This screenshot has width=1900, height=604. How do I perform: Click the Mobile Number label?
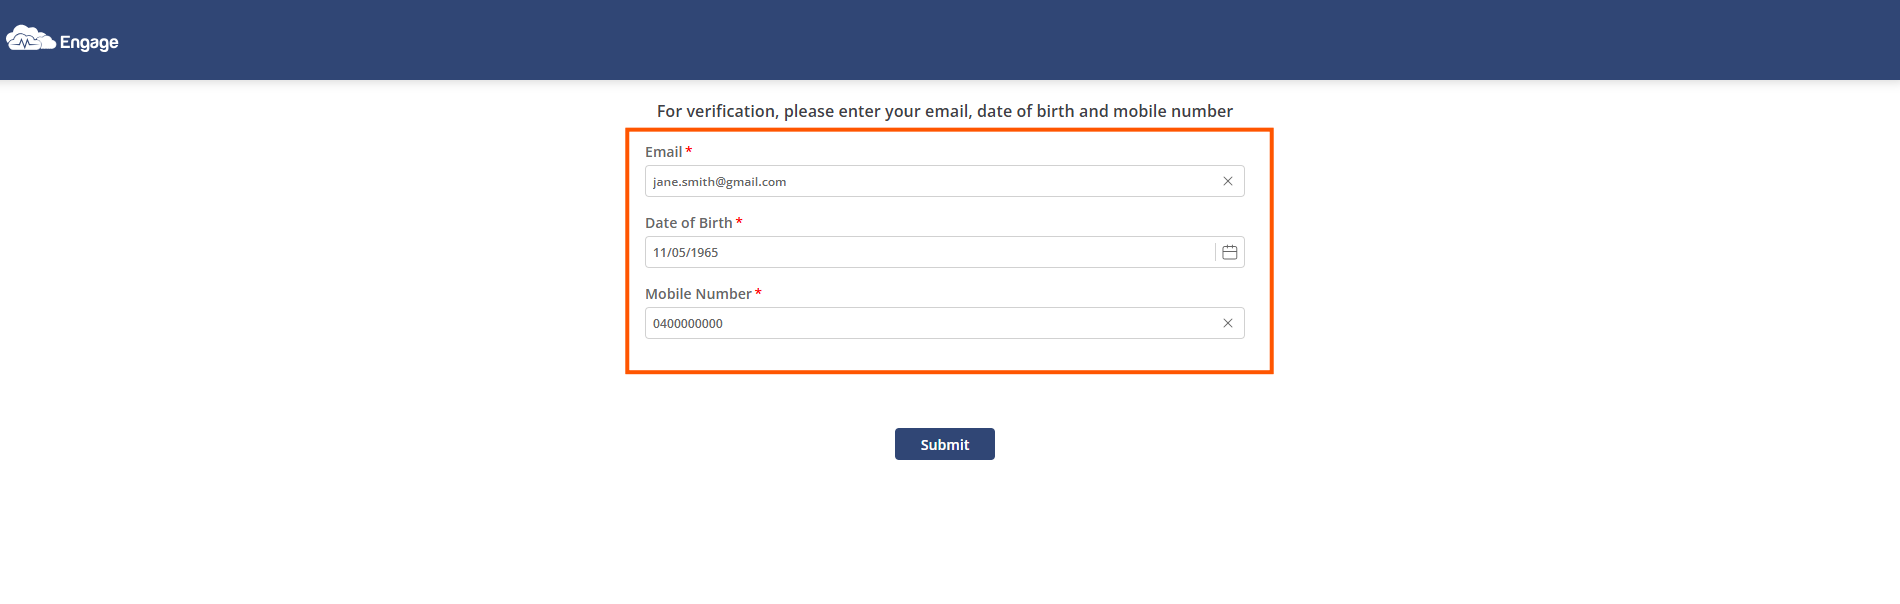pyautogui.click(x=698, y=294)
